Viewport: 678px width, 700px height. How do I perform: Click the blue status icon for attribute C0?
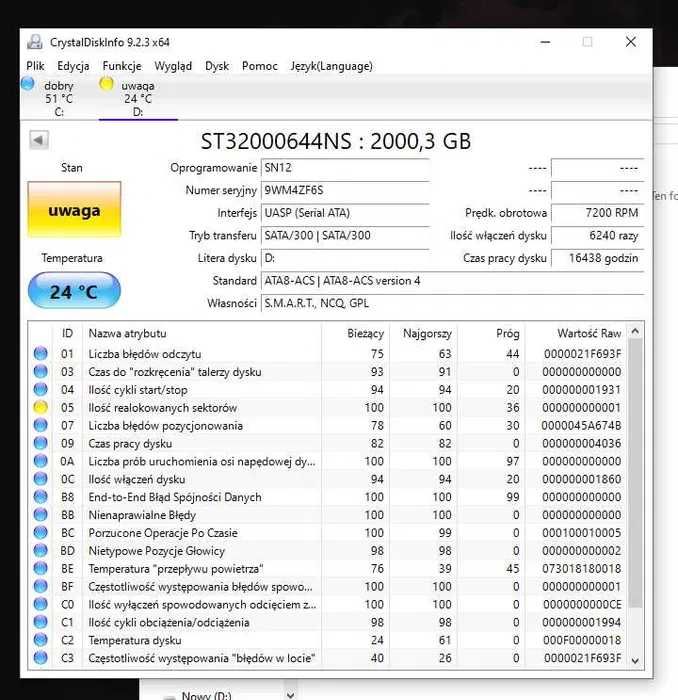pyautogui.click(x=41, y=604)
